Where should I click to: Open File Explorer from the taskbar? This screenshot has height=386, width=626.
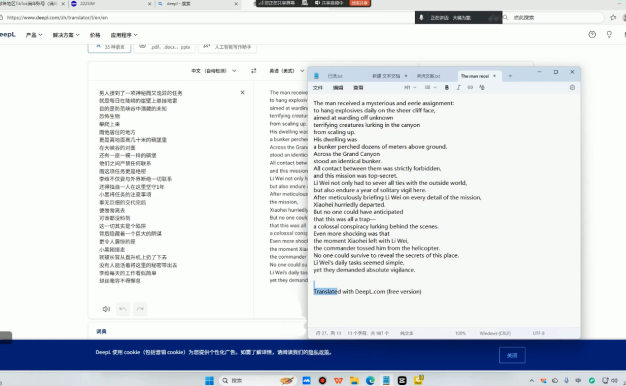[354, 380]
